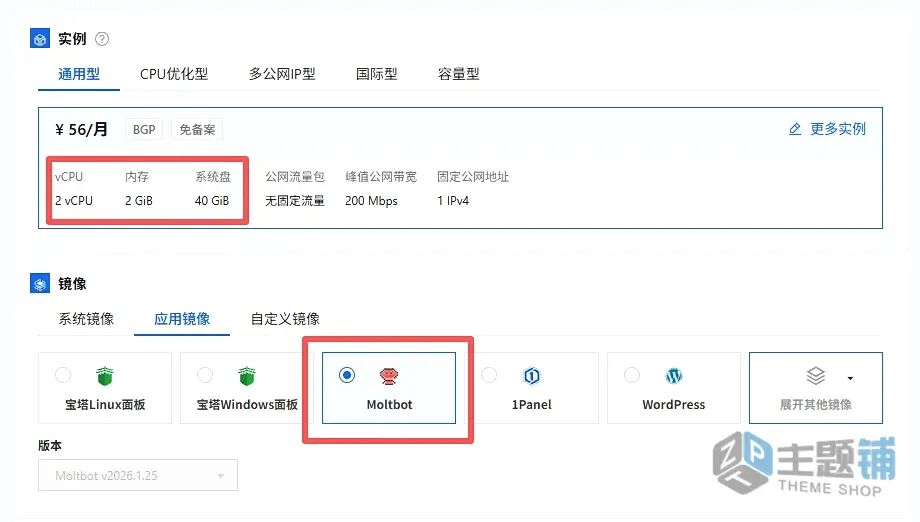920x522 pixels.
Task: Select the 宝塔Linux面板 radio button
Action: tap(63, 375)
